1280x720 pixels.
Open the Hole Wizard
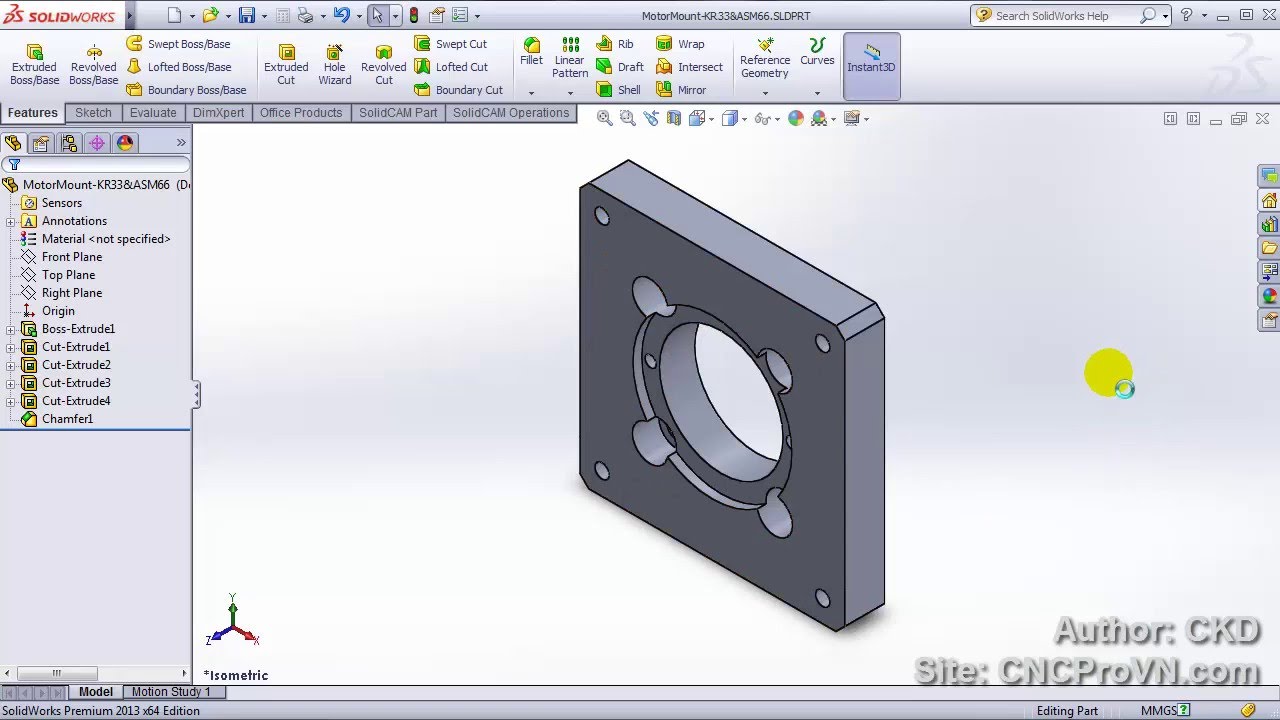click(x=335, y=65)
